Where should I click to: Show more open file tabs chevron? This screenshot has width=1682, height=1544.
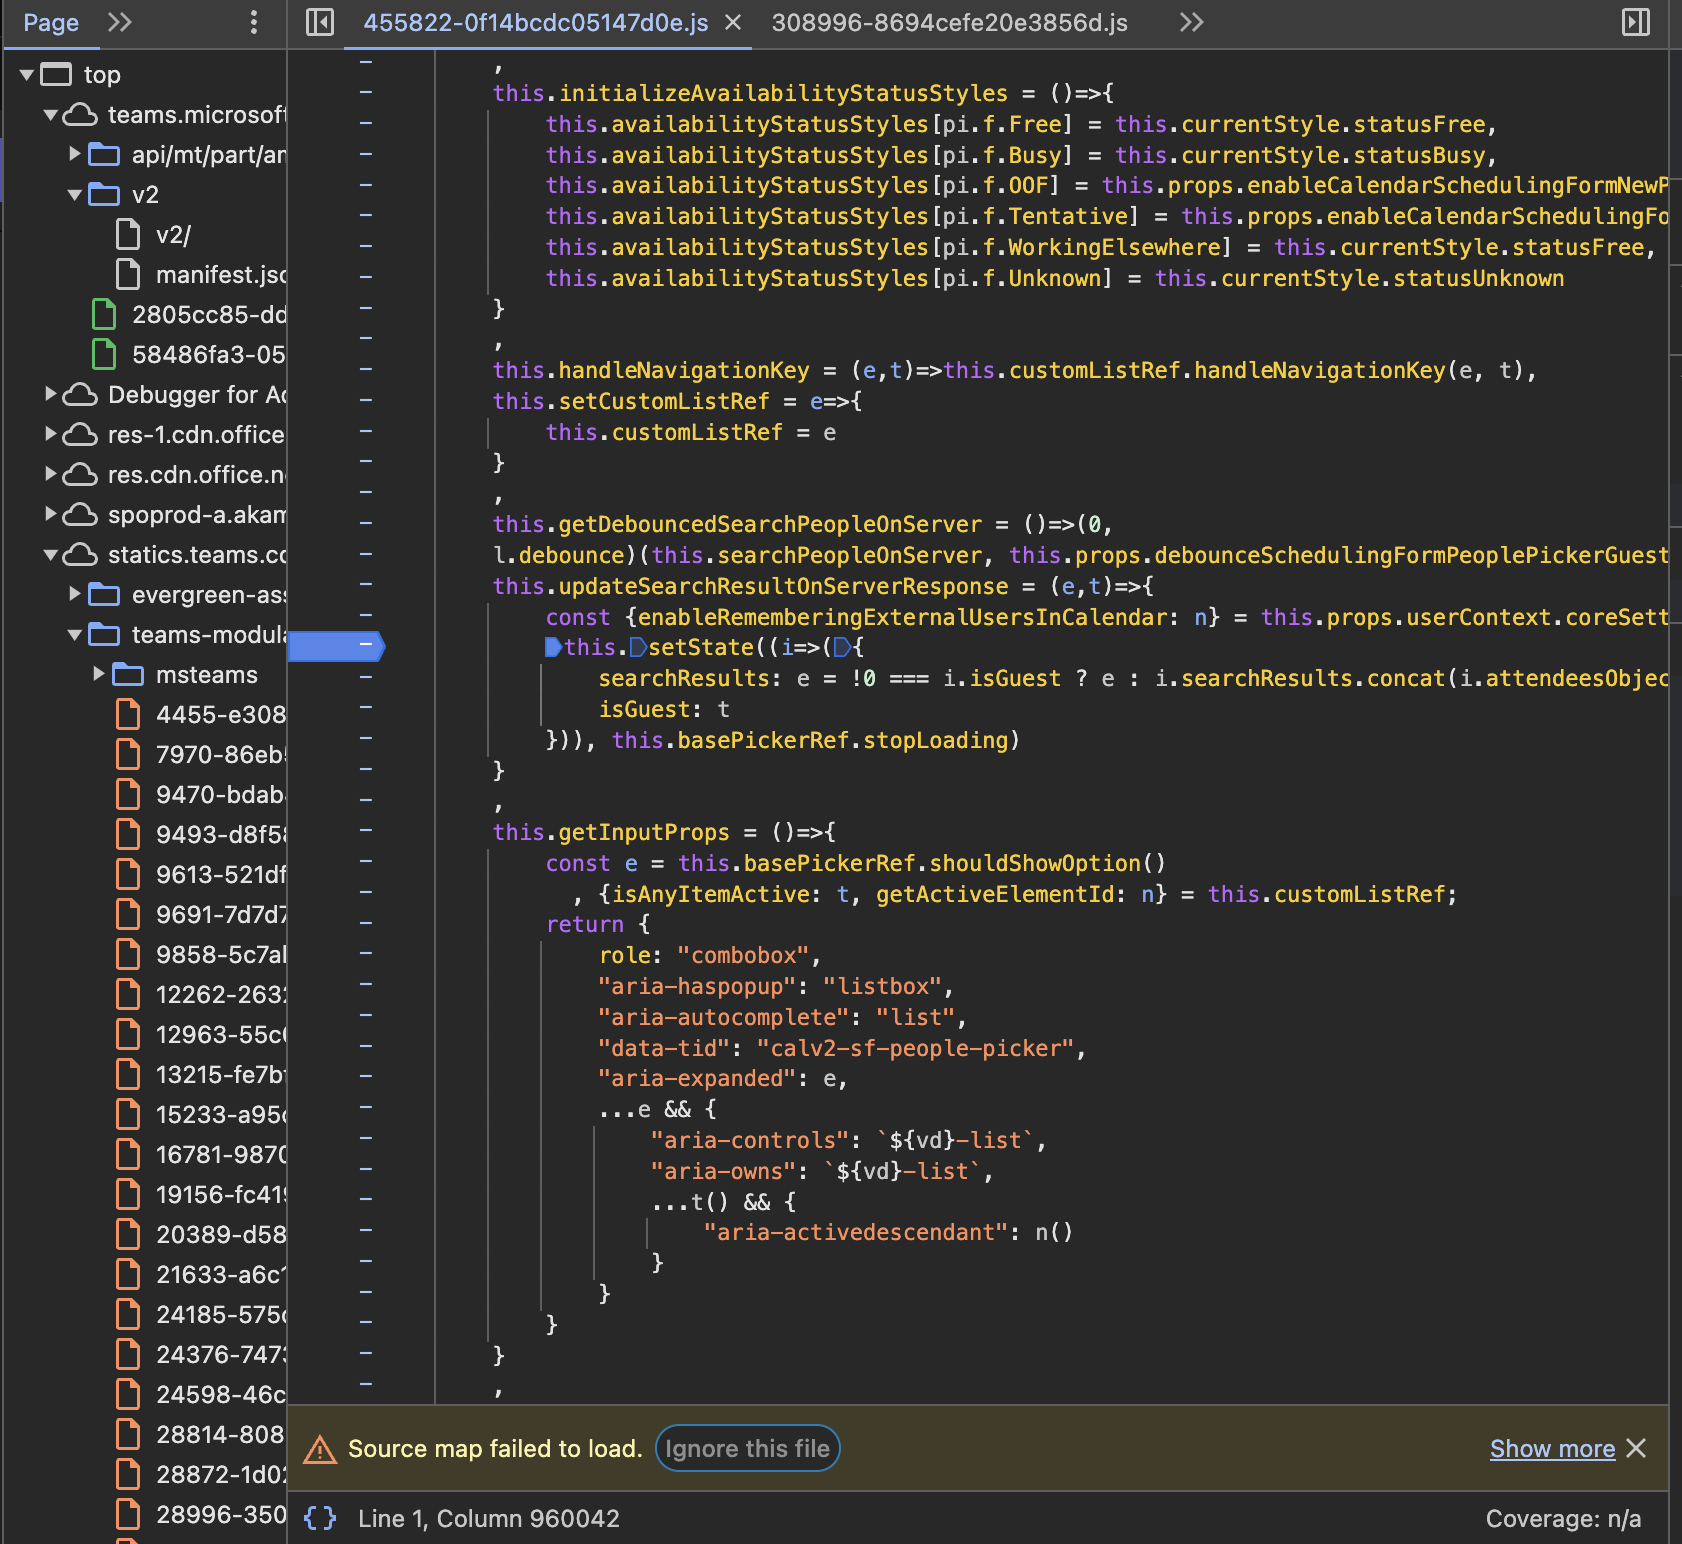click(1191, 22)
